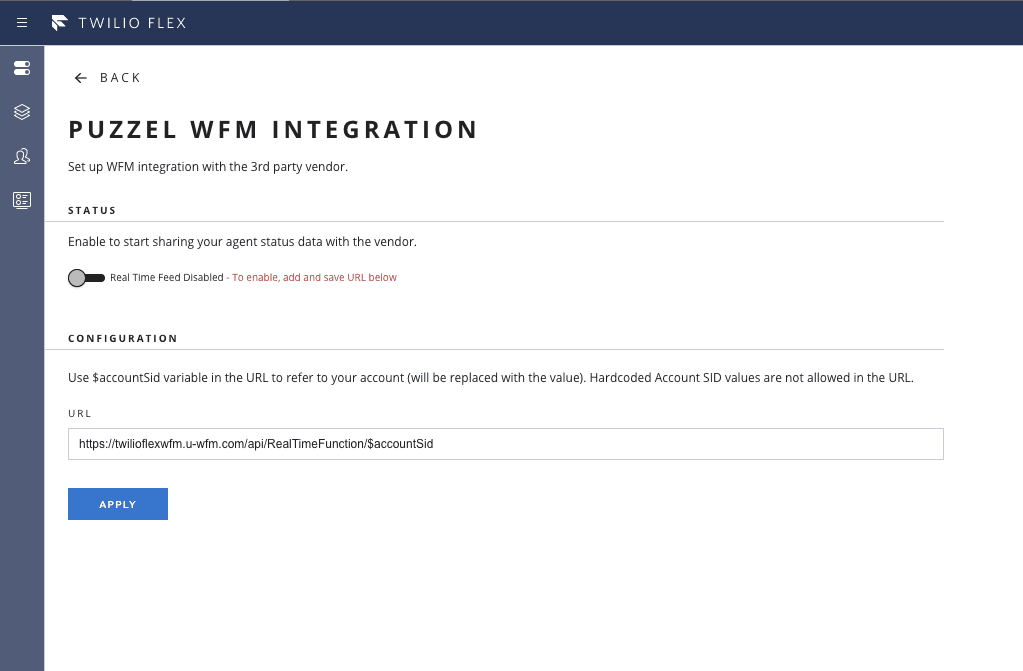Toggle the Real Time Feed switch
Viewport: 1023px width, 671px height.
[86, 278]
